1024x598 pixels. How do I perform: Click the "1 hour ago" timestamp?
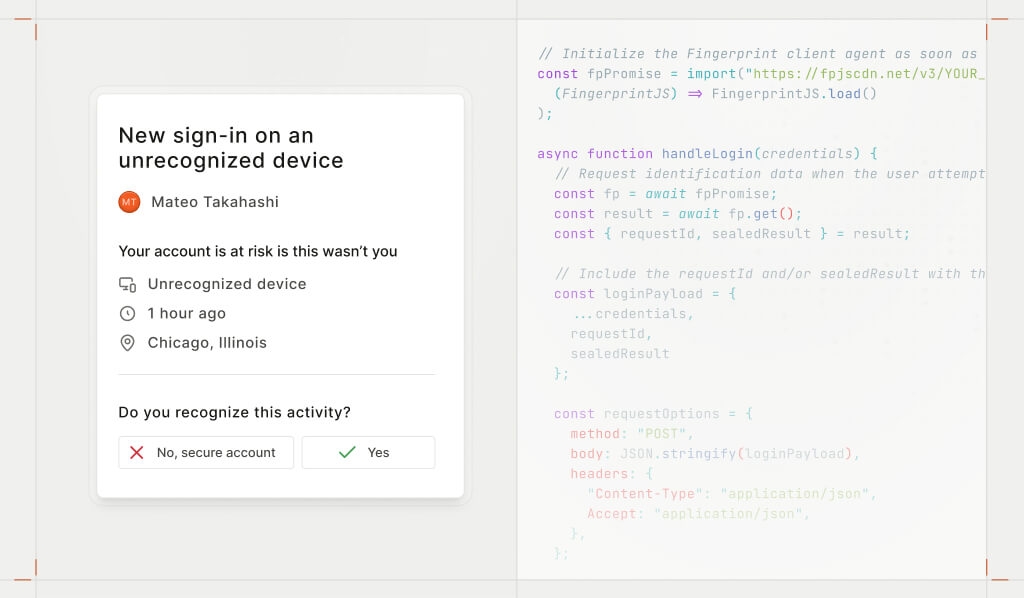(x=186, y=313)
